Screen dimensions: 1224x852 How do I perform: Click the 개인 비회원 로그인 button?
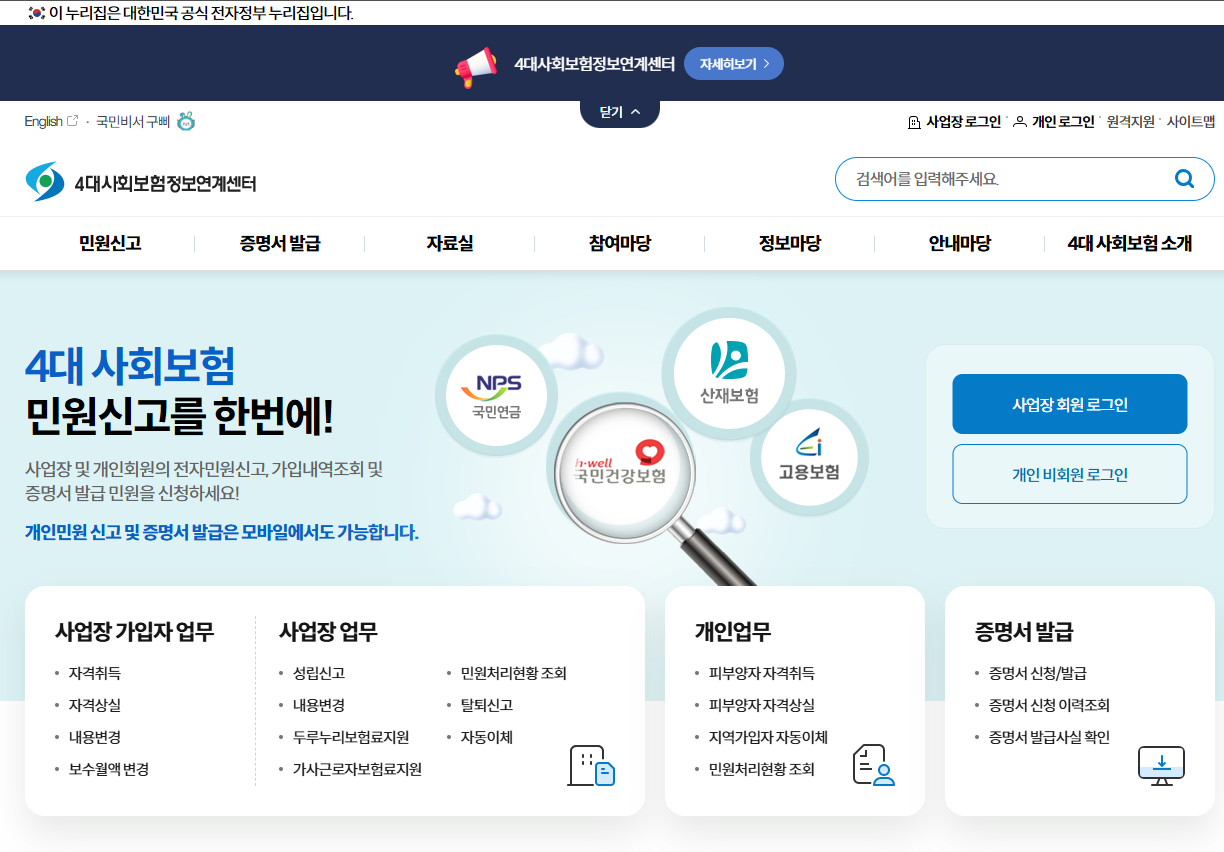tap(1070, 474)
